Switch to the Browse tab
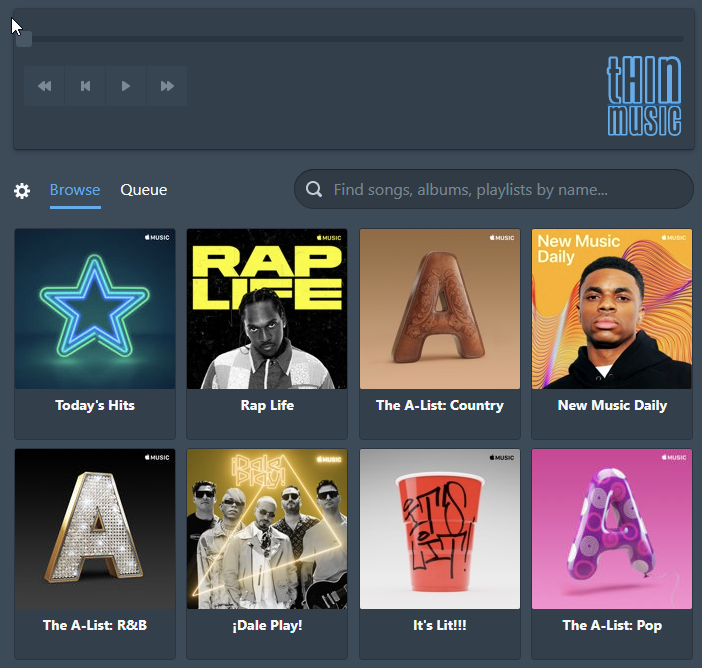702x668 pixels. pos(75,190)
